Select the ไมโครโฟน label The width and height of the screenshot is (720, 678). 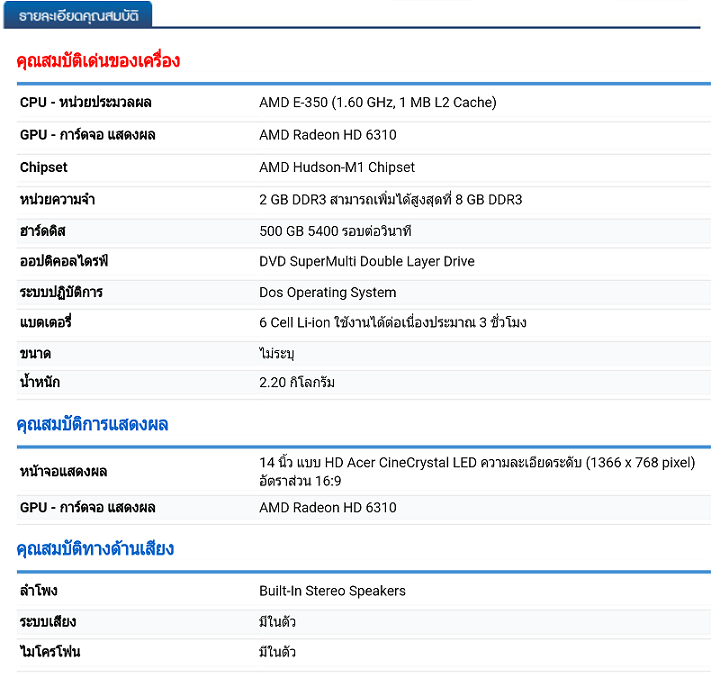click(x=50, y=651)
